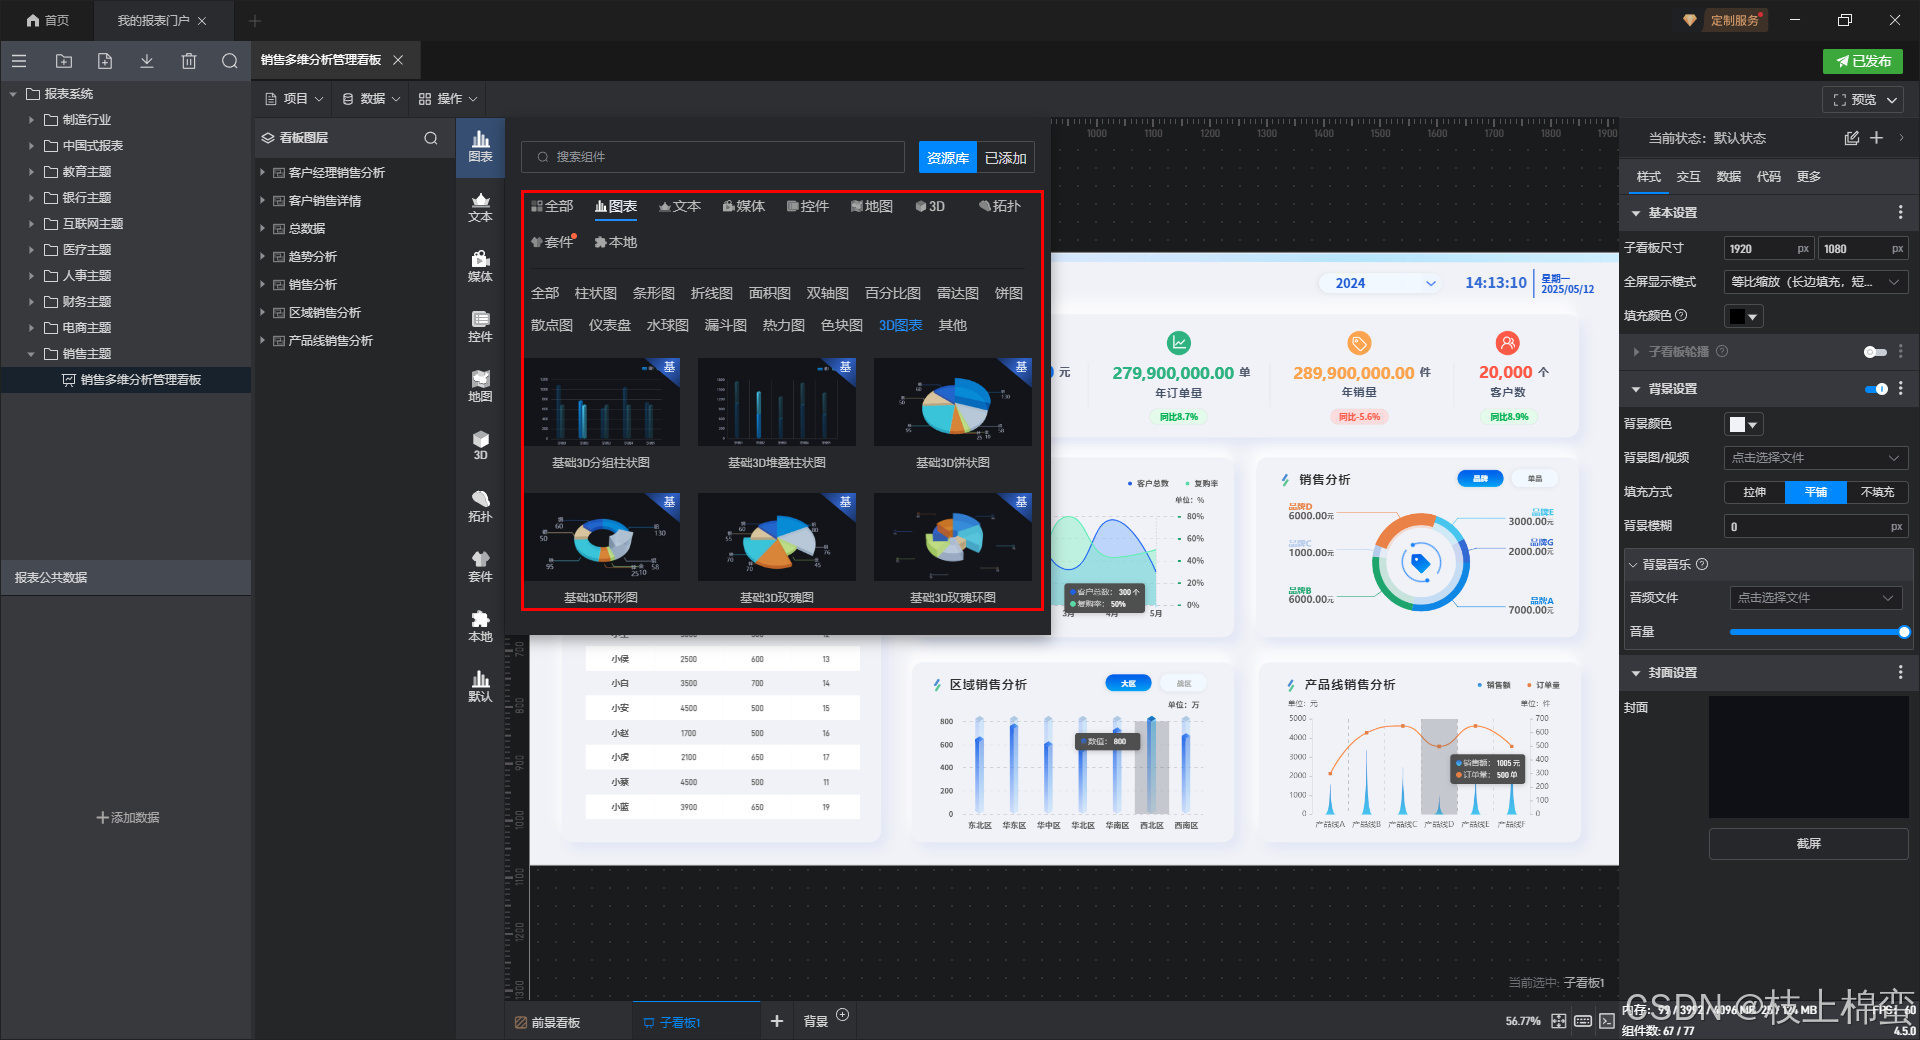1920x1040 pixels.
Task: Select the 不填充 fill mode
Action: tap(1877, 492)
